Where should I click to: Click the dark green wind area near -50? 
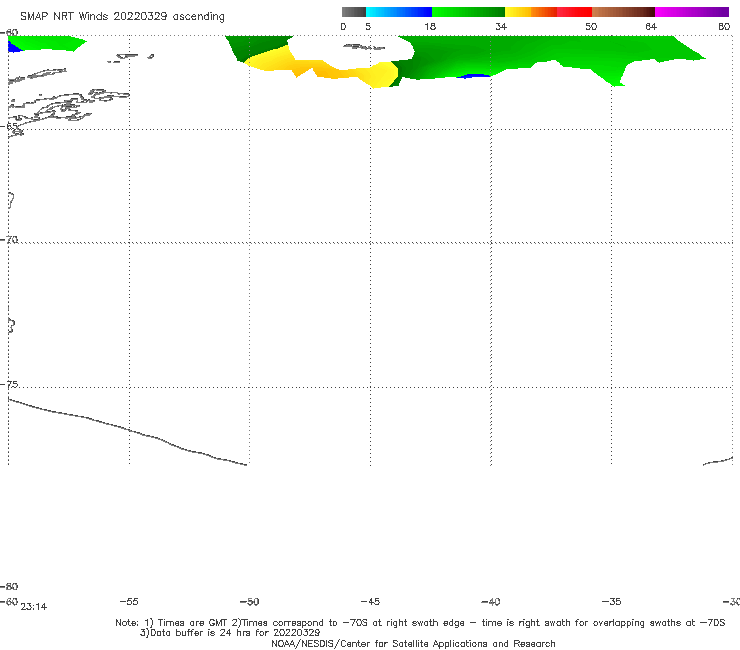point(255,46)
